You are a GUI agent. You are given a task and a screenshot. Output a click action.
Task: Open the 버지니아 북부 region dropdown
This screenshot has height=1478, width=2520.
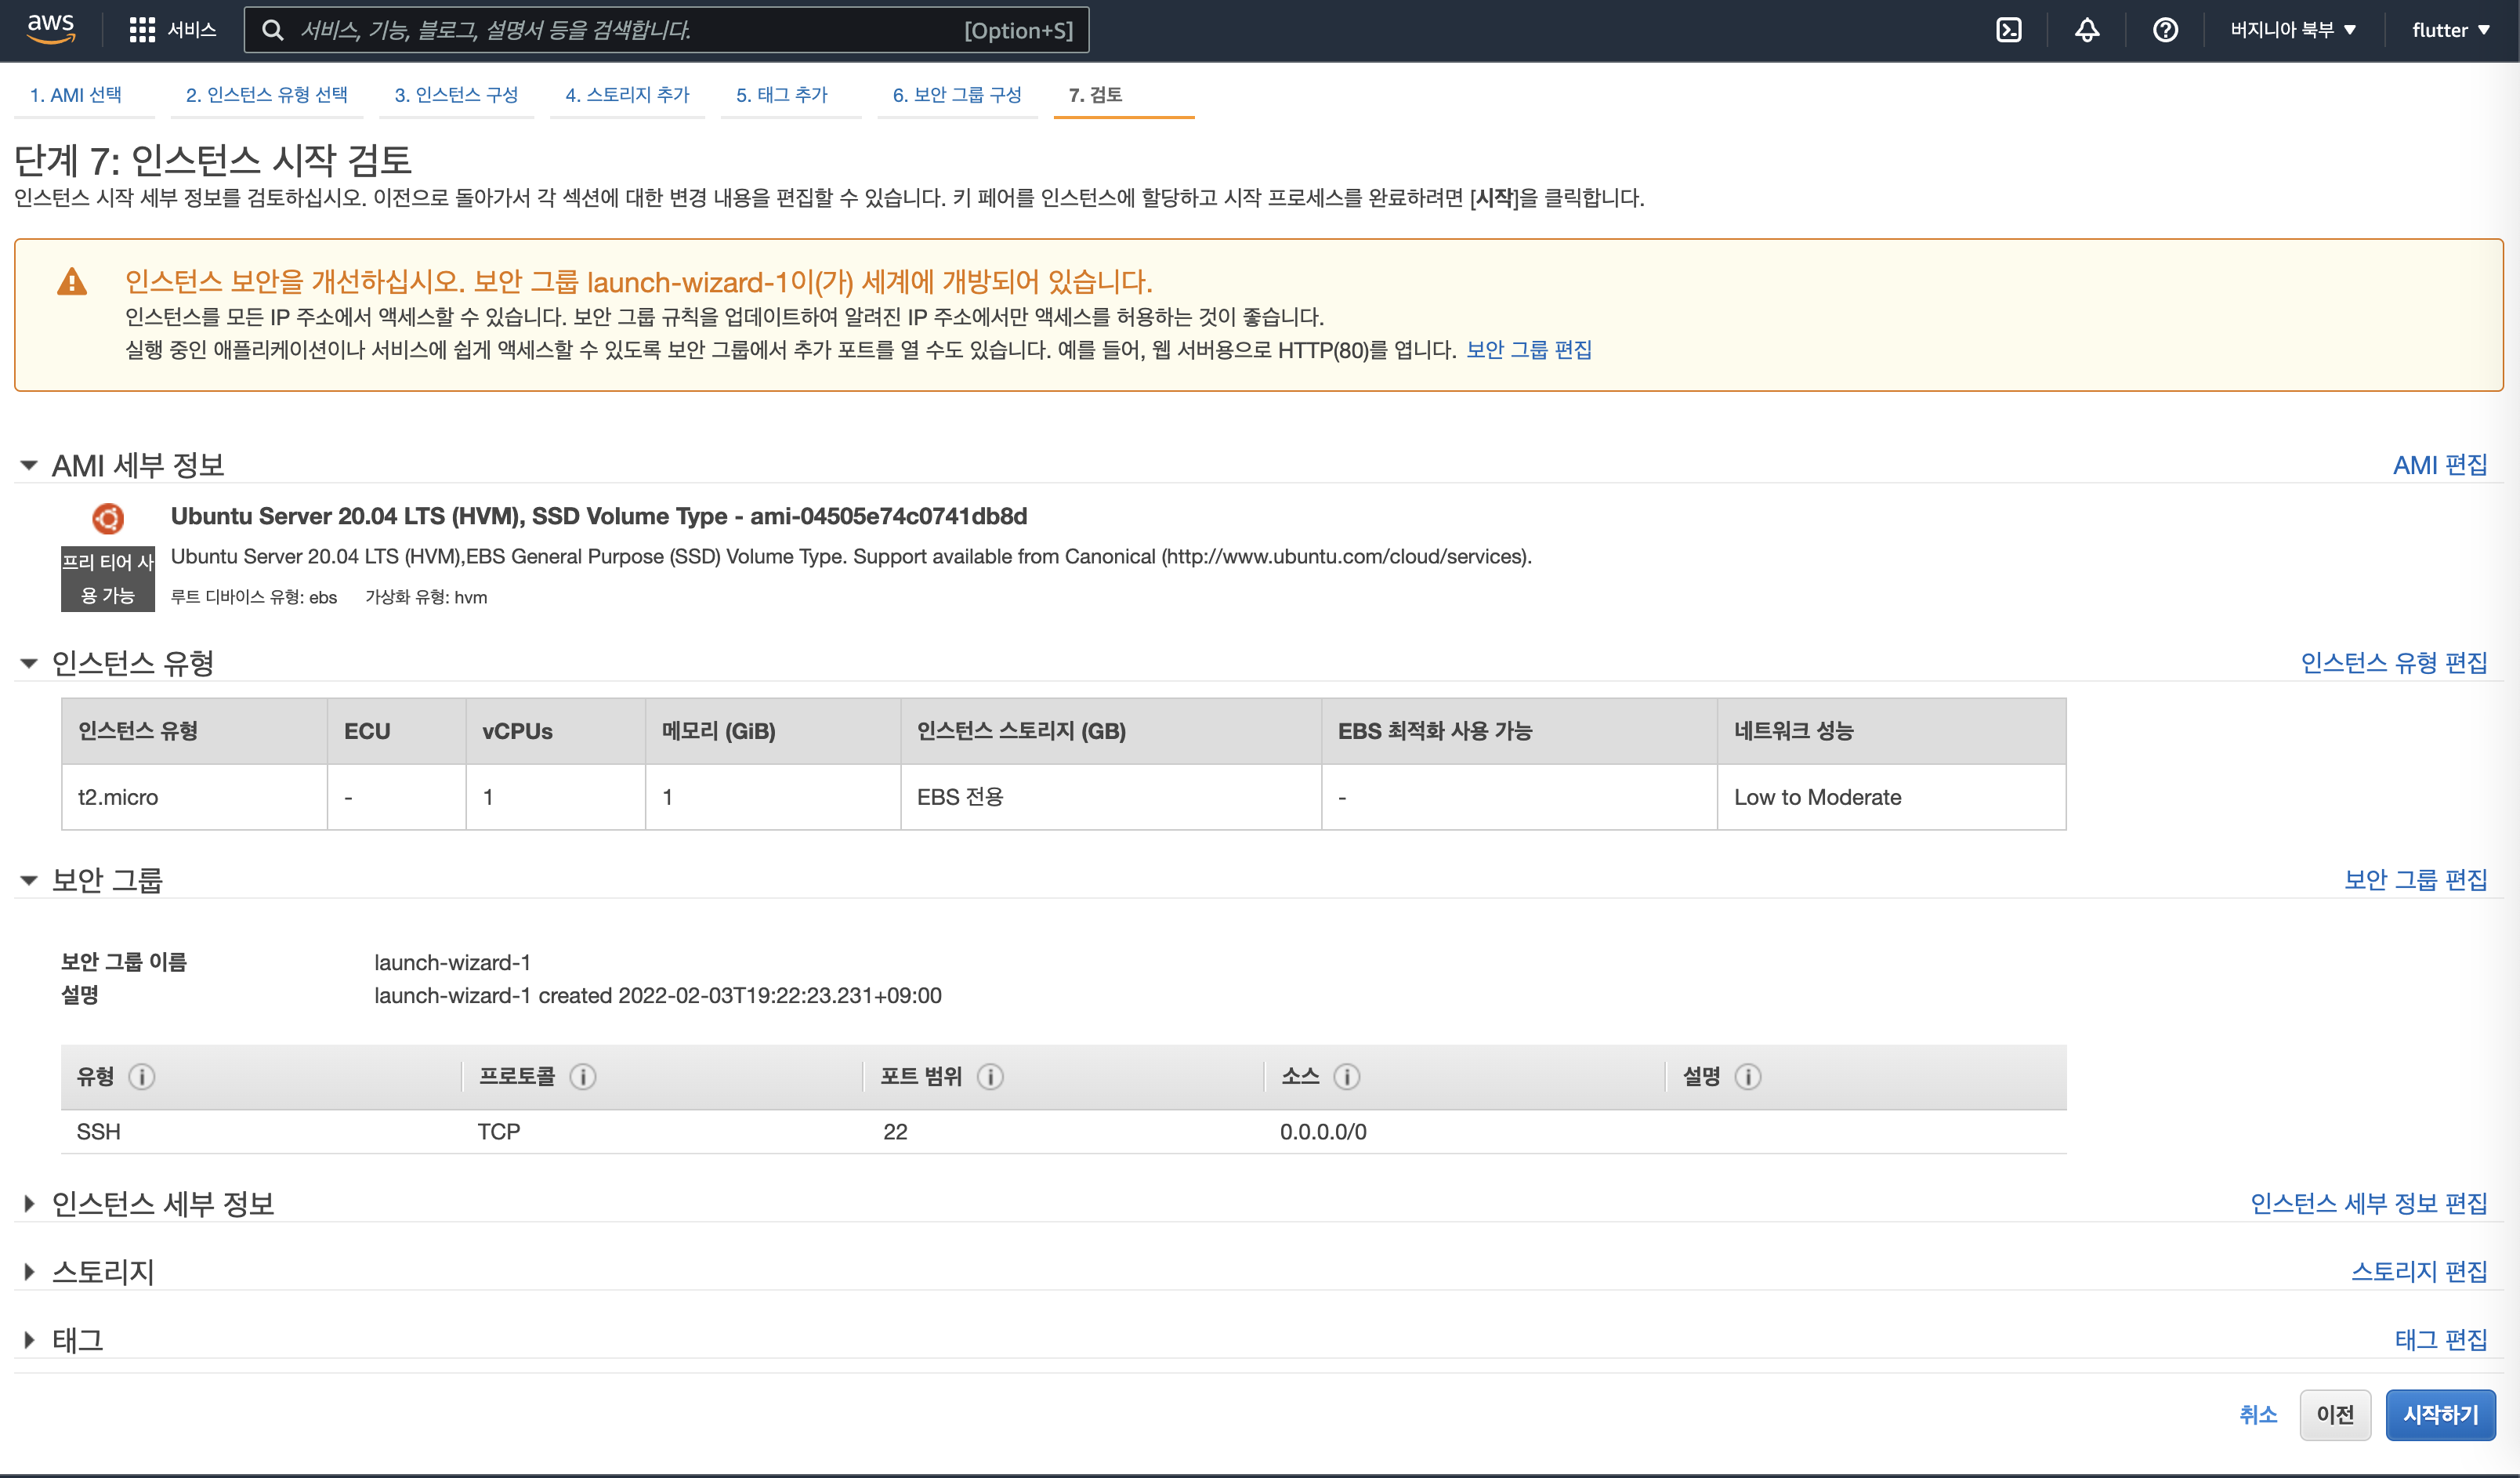click(2292, 30)
